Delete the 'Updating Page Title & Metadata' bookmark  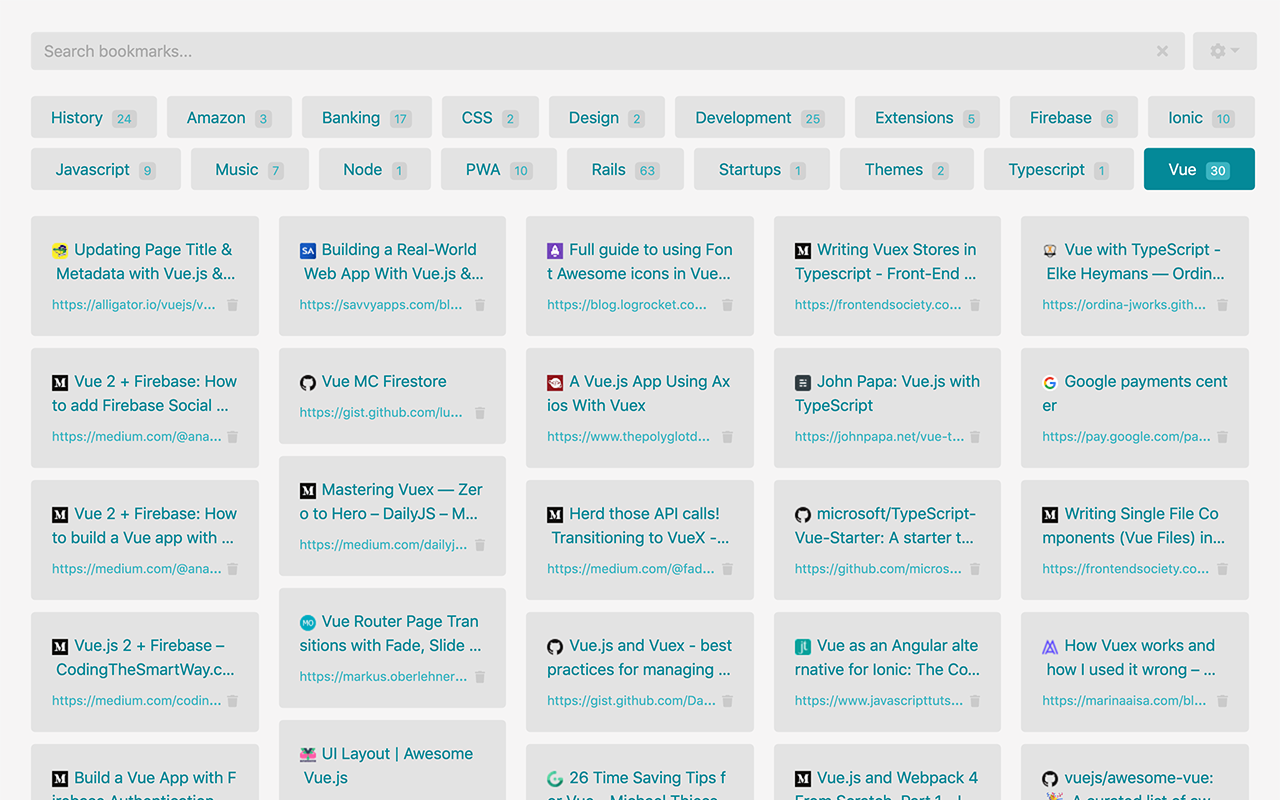click(233, 305)
